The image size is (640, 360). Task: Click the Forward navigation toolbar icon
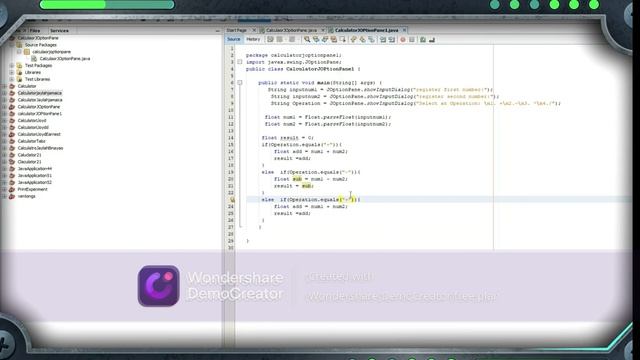(292, 40)
